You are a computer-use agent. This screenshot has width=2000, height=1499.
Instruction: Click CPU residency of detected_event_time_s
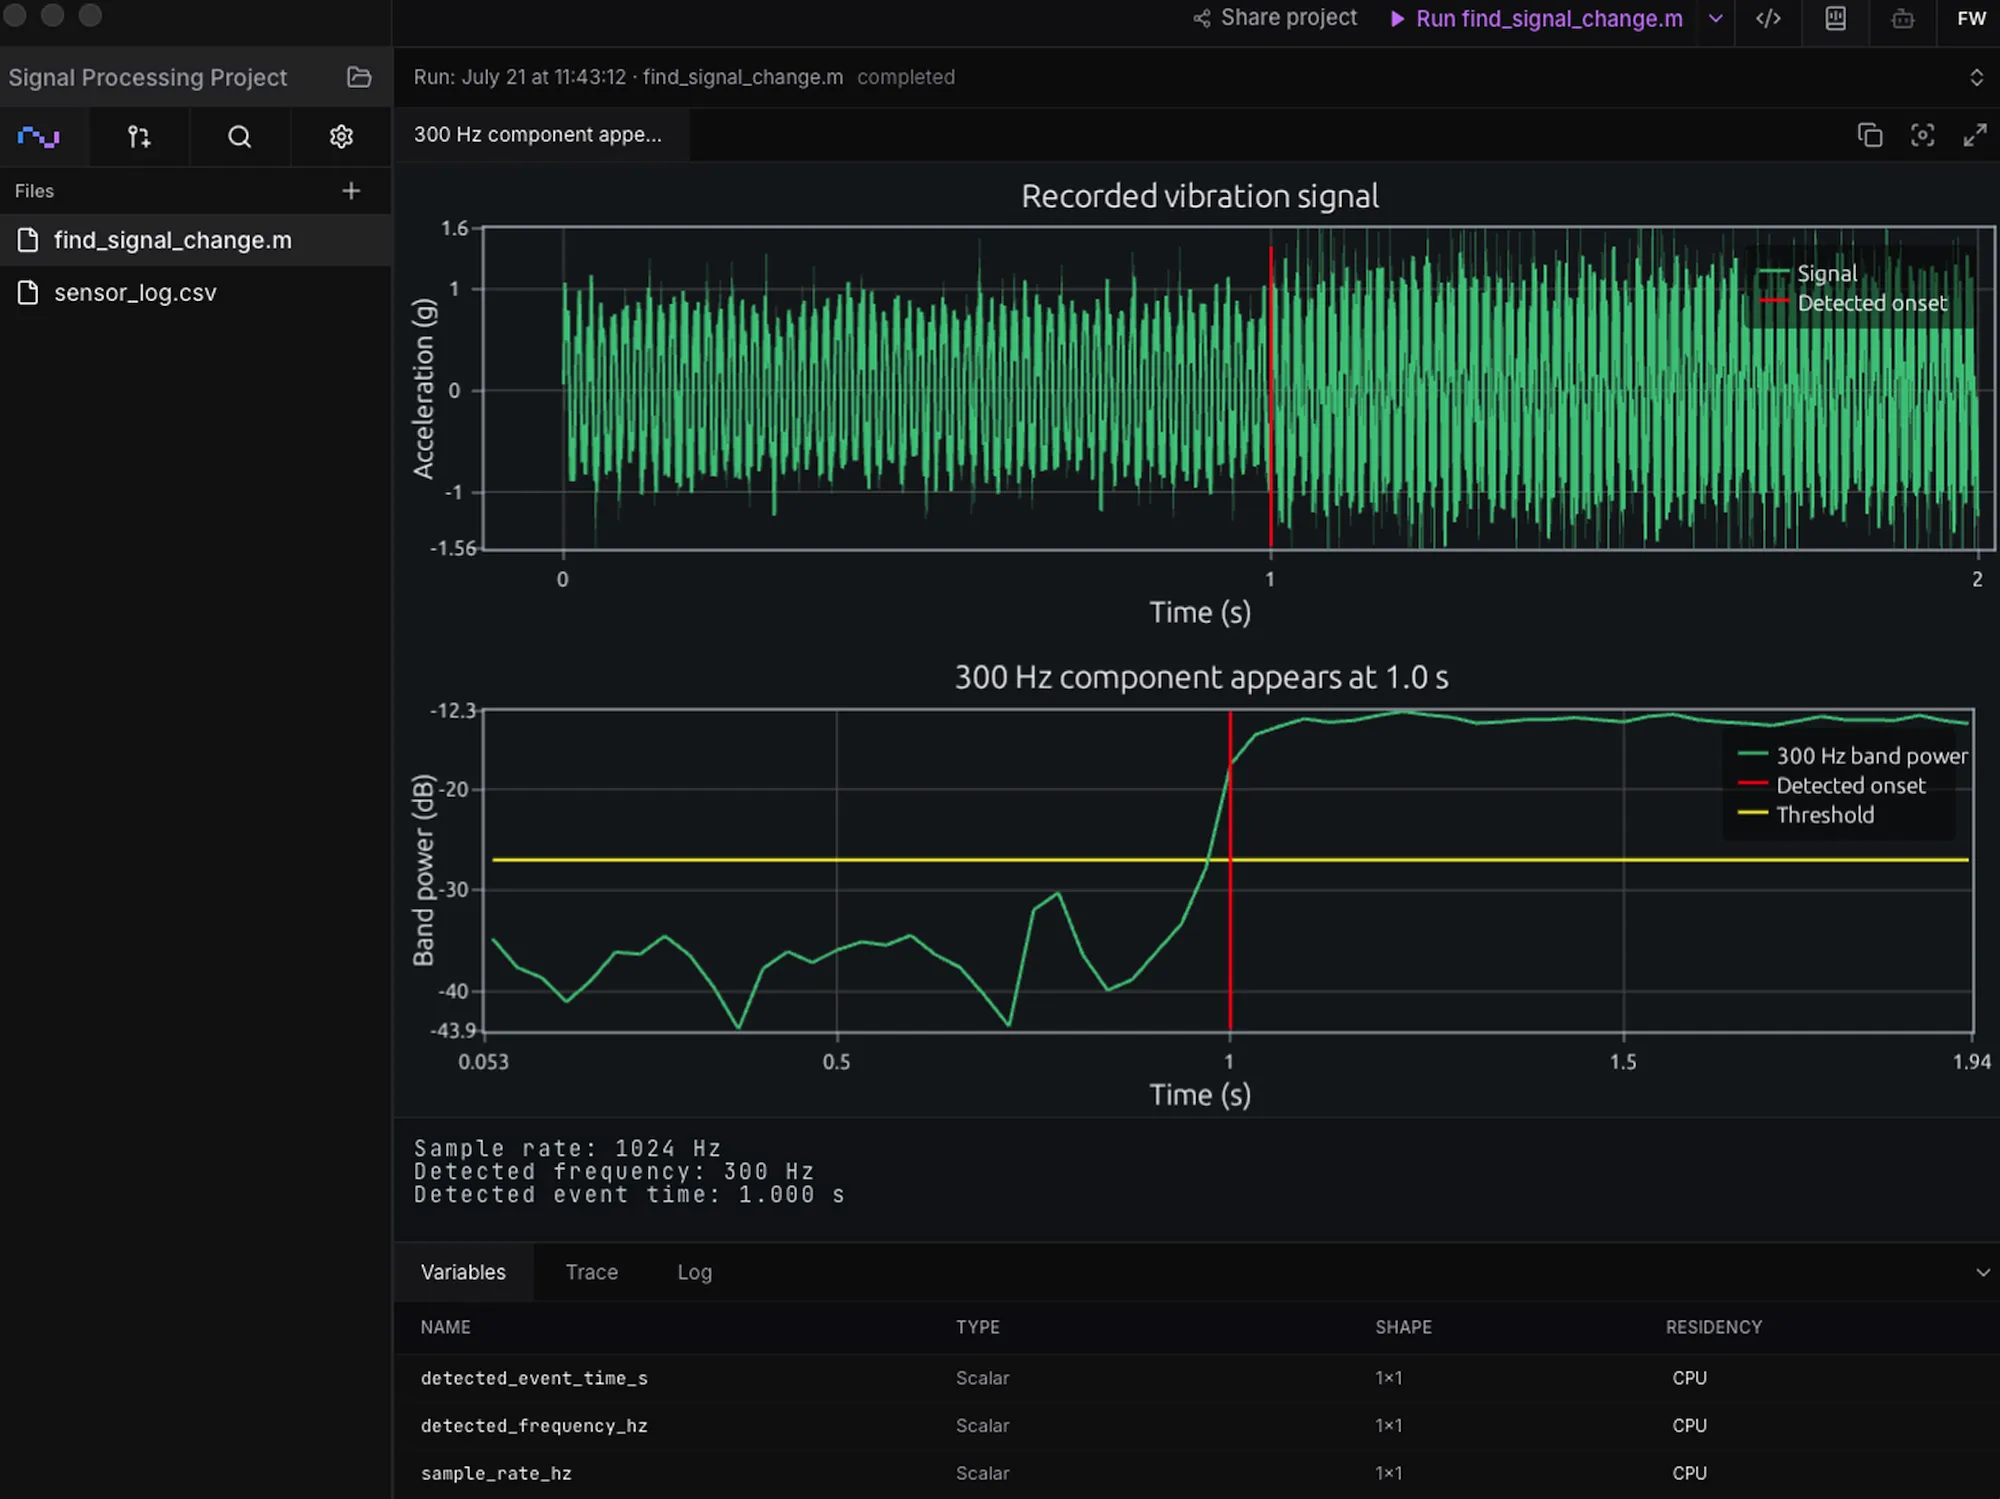coord(1690,1378)
